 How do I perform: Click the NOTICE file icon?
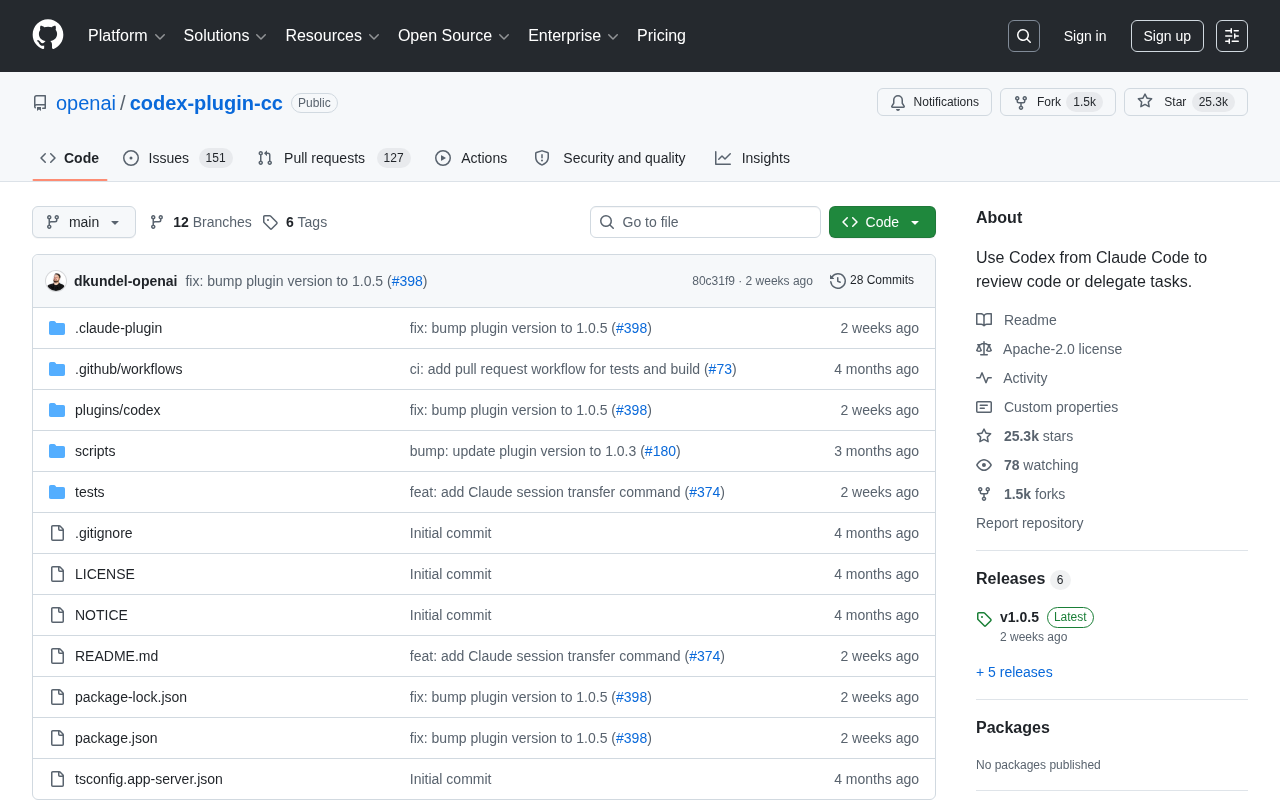(57, 615)
